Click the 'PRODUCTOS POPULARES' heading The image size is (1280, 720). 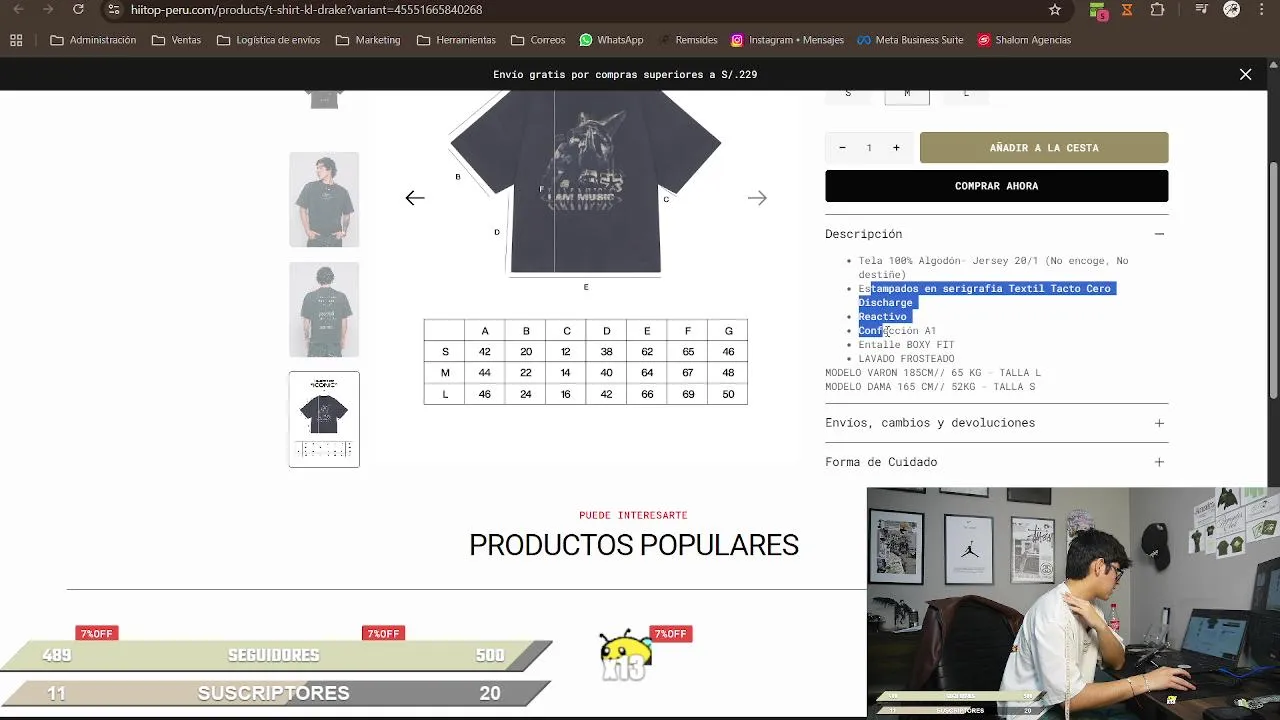coord(634,545)
